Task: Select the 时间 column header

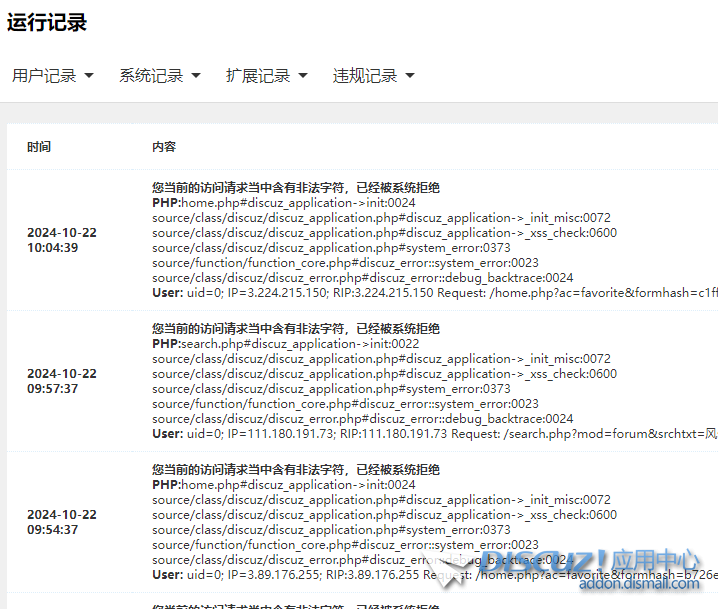Action: pos(39,147)
